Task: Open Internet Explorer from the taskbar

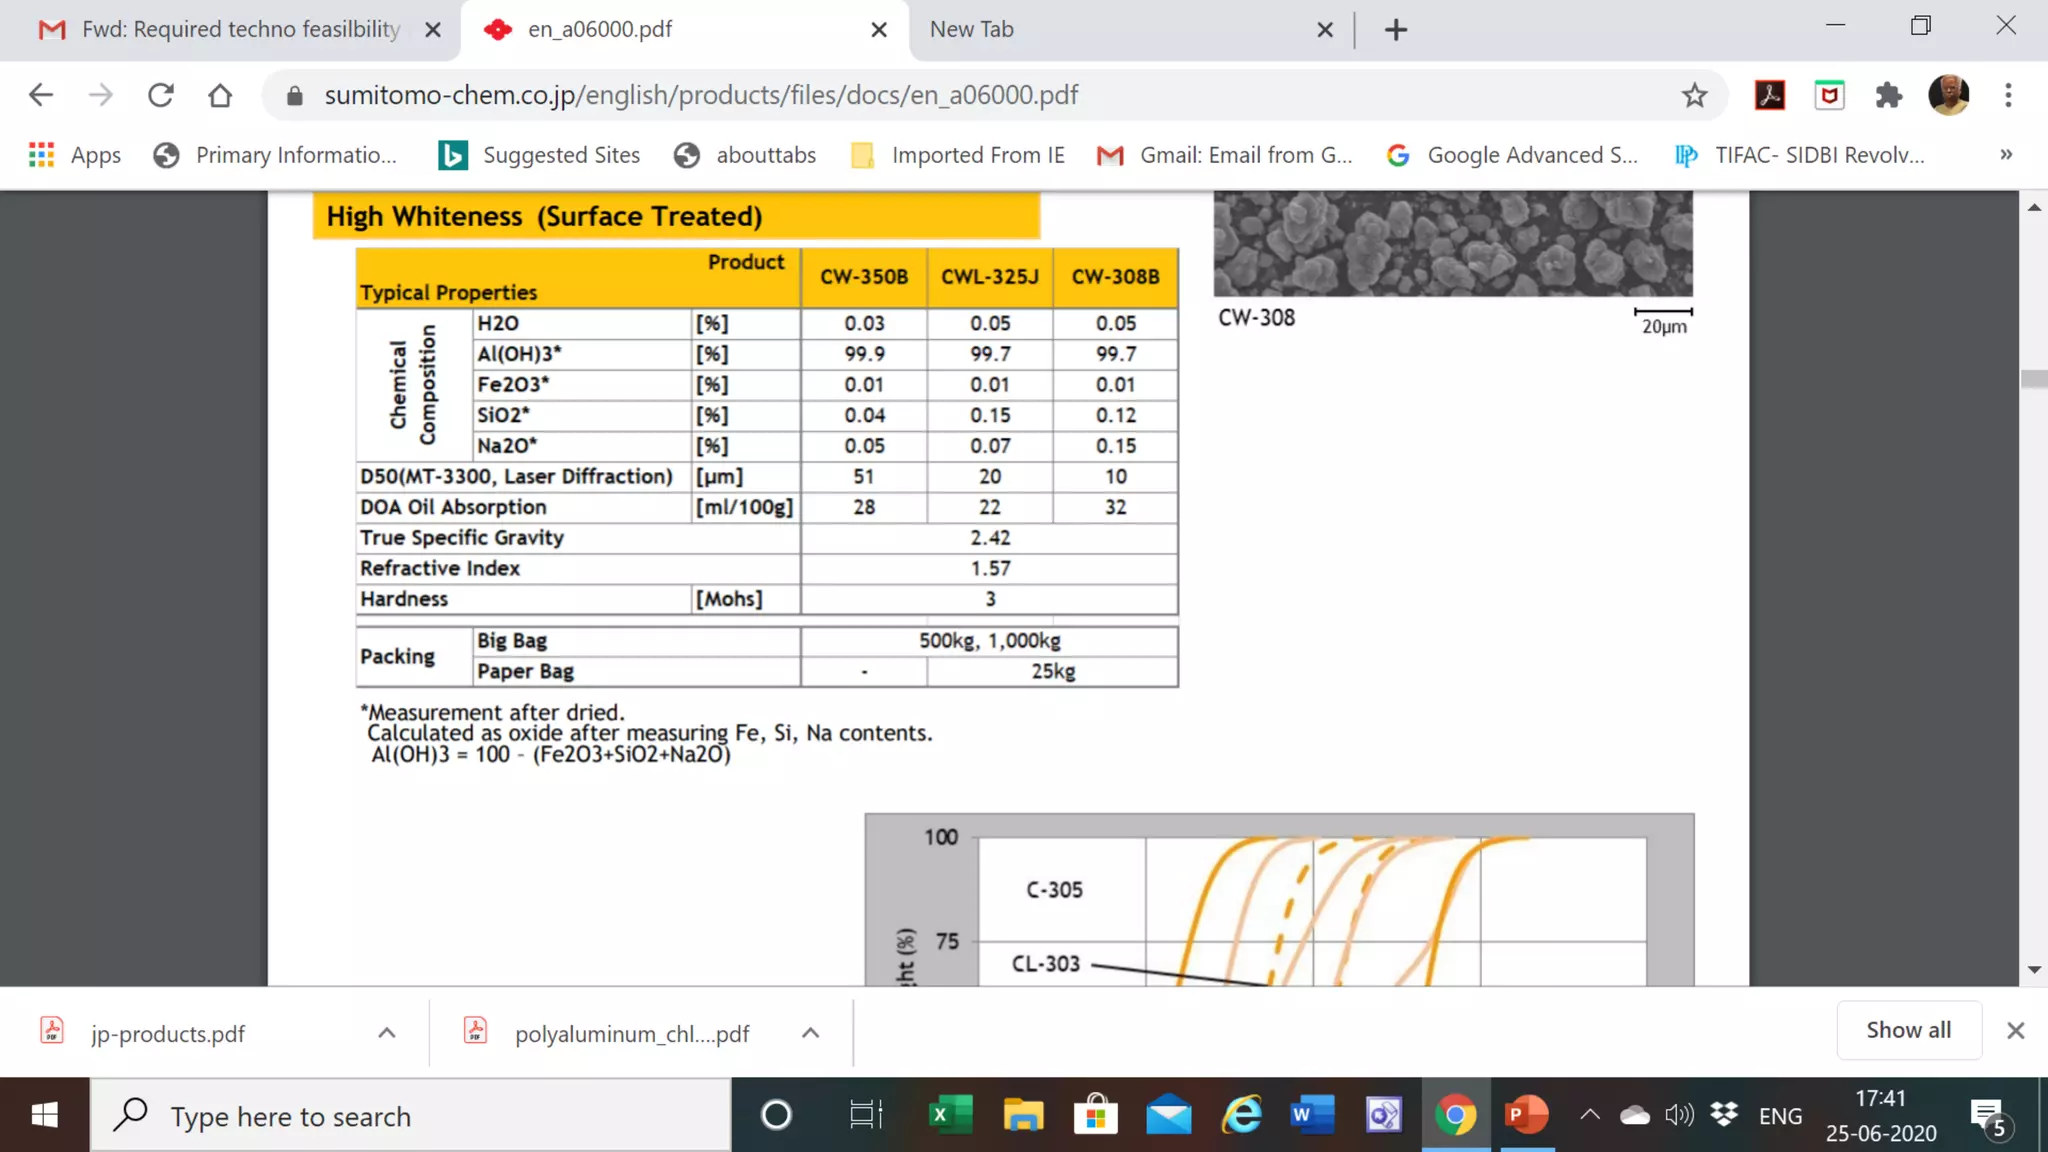Action: click(x=1242, y=1114)
